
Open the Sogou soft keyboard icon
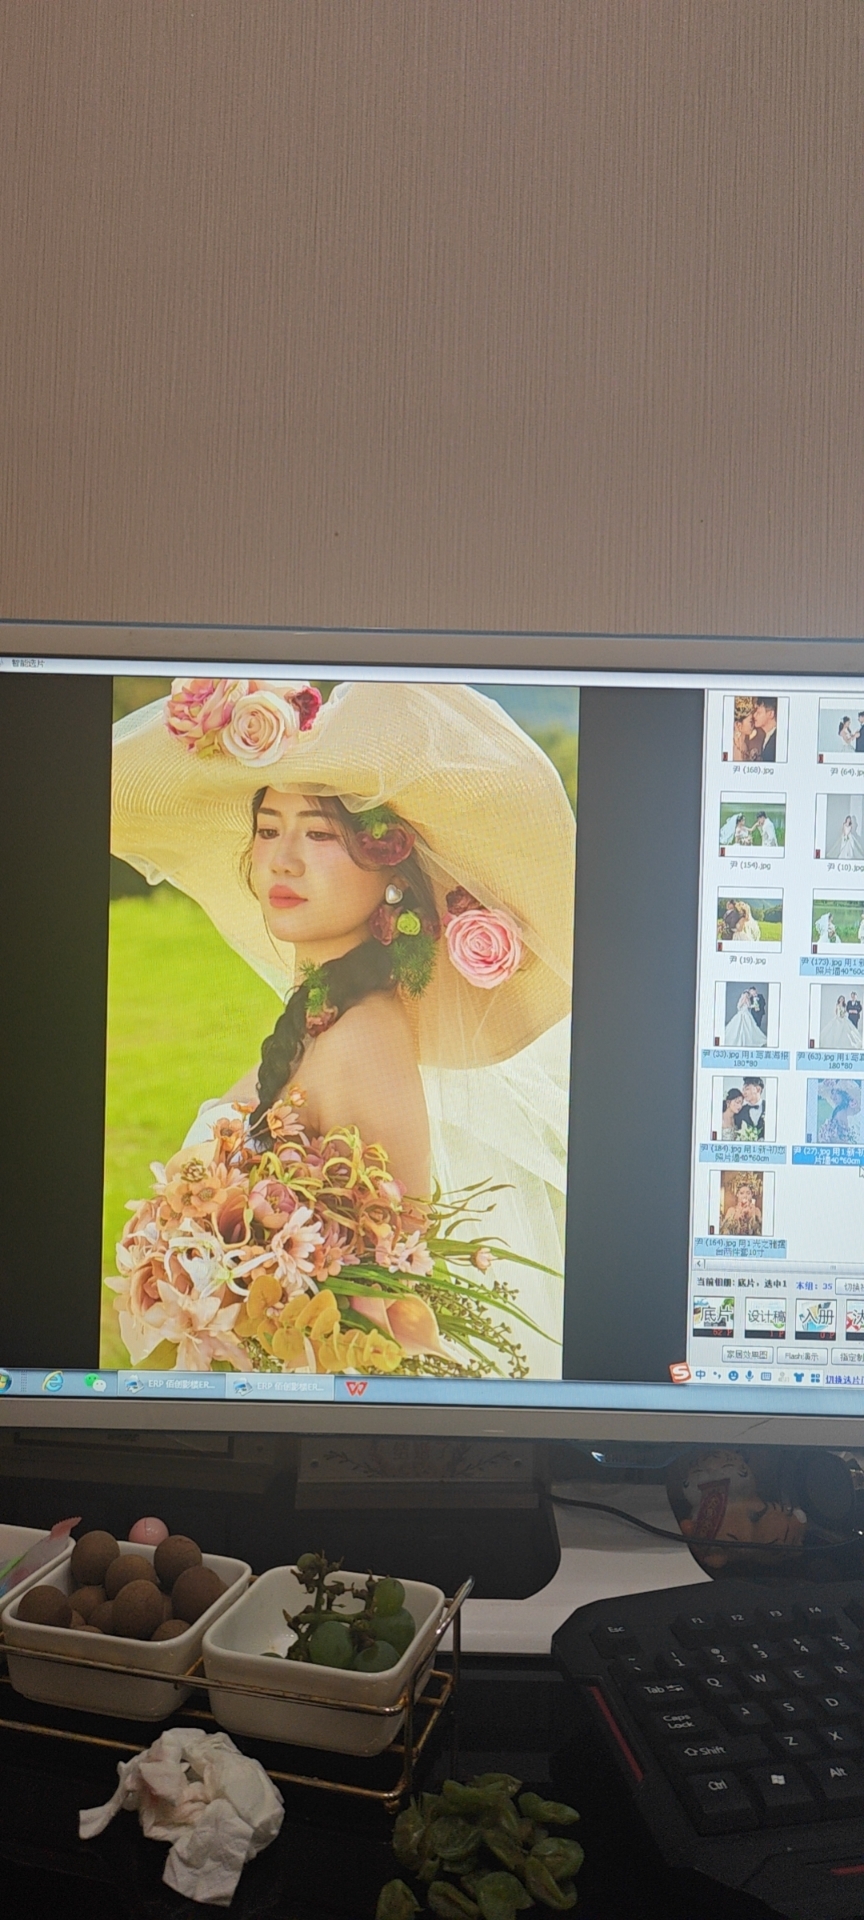pyautogui.click(x=767, y=1377)
